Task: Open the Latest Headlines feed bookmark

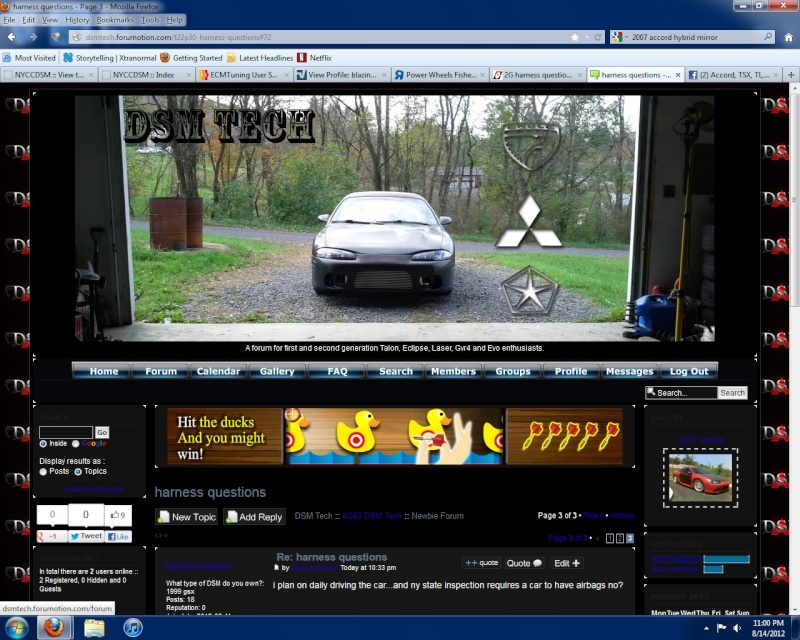Action: coord(260,58)
